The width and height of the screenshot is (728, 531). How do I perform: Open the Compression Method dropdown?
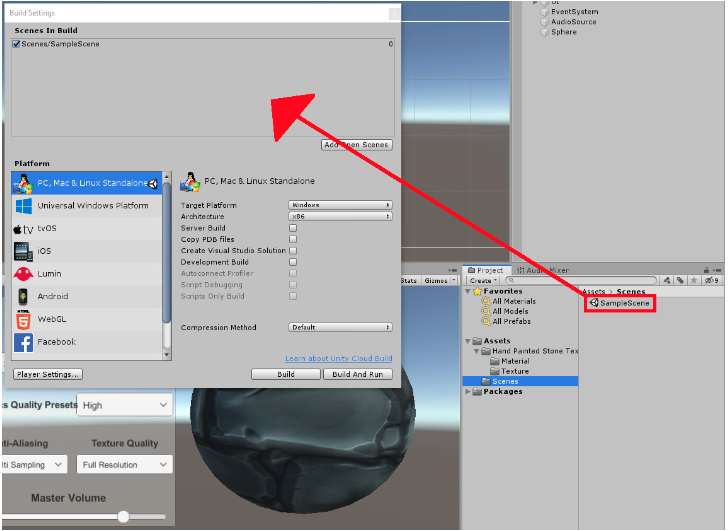340,327
